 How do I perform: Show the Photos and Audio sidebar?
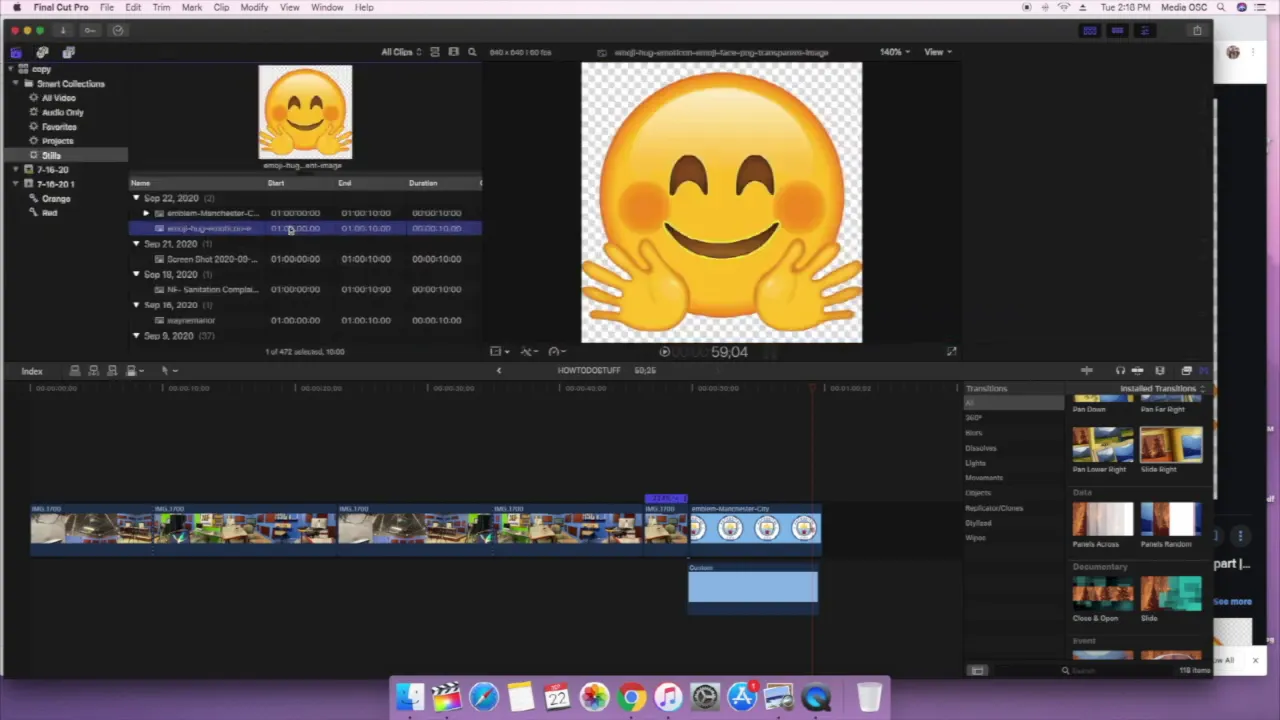coord(42,52)
